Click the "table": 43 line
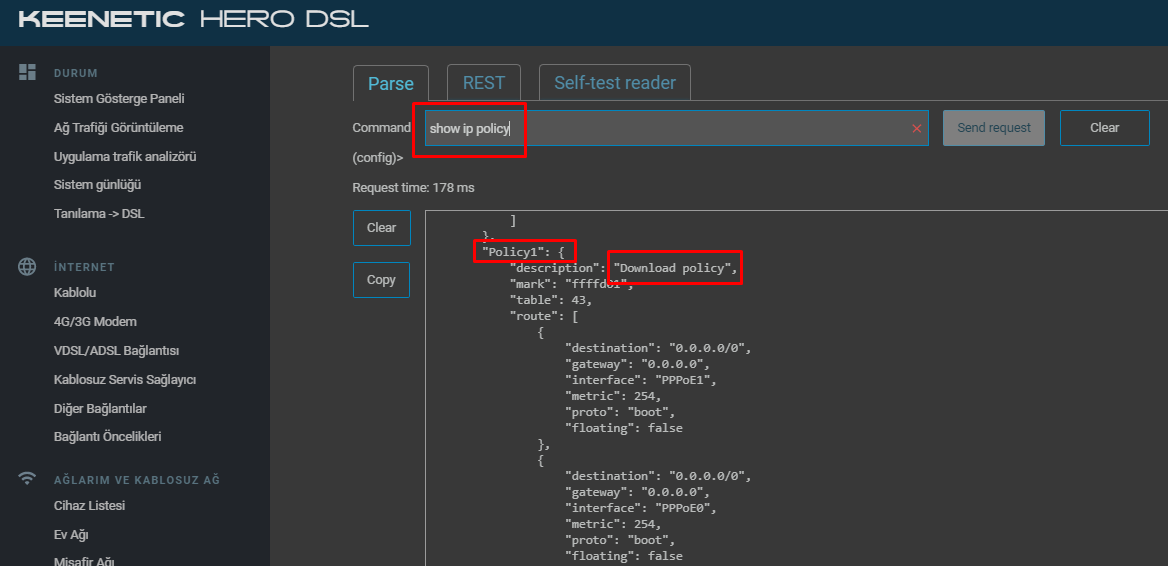1168x566 pixels. click(x=550, y=300)
